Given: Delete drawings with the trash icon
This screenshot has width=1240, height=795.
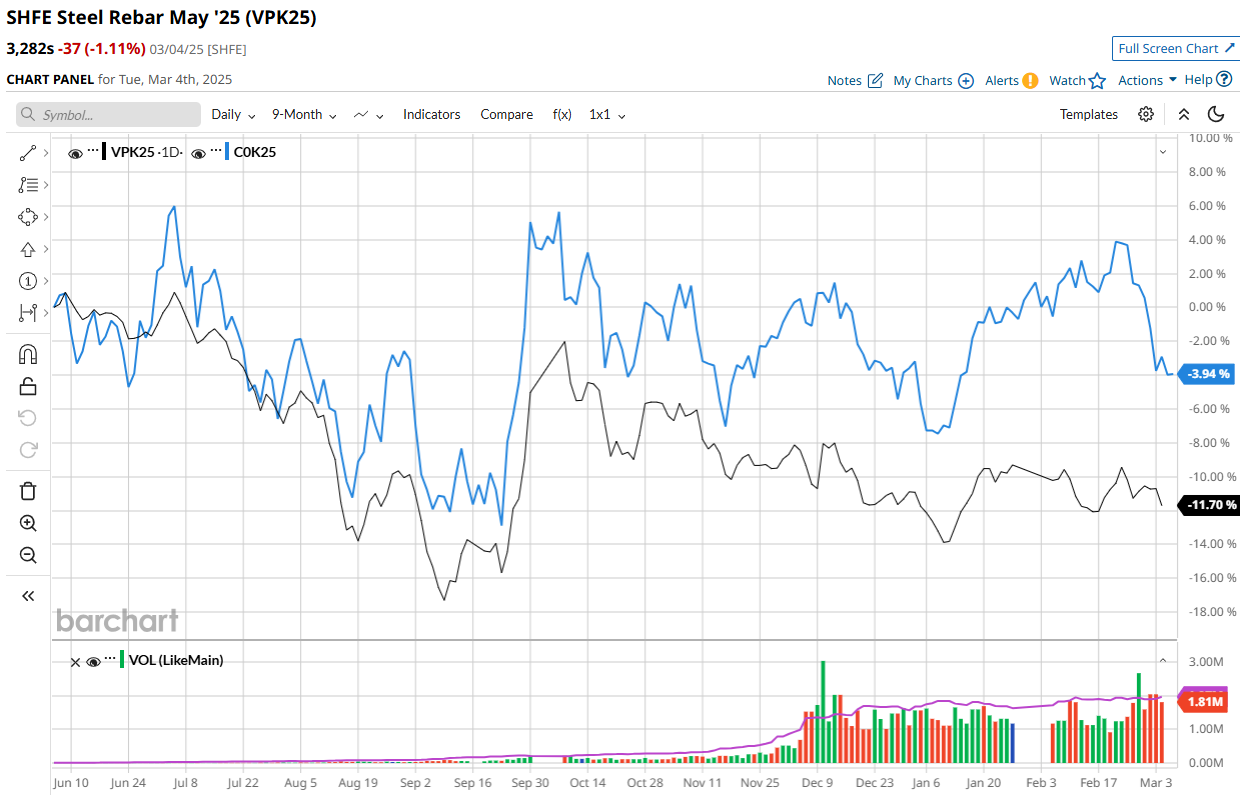Looking at the screenshot, I should pyautogui.click(x=28, y=491).
